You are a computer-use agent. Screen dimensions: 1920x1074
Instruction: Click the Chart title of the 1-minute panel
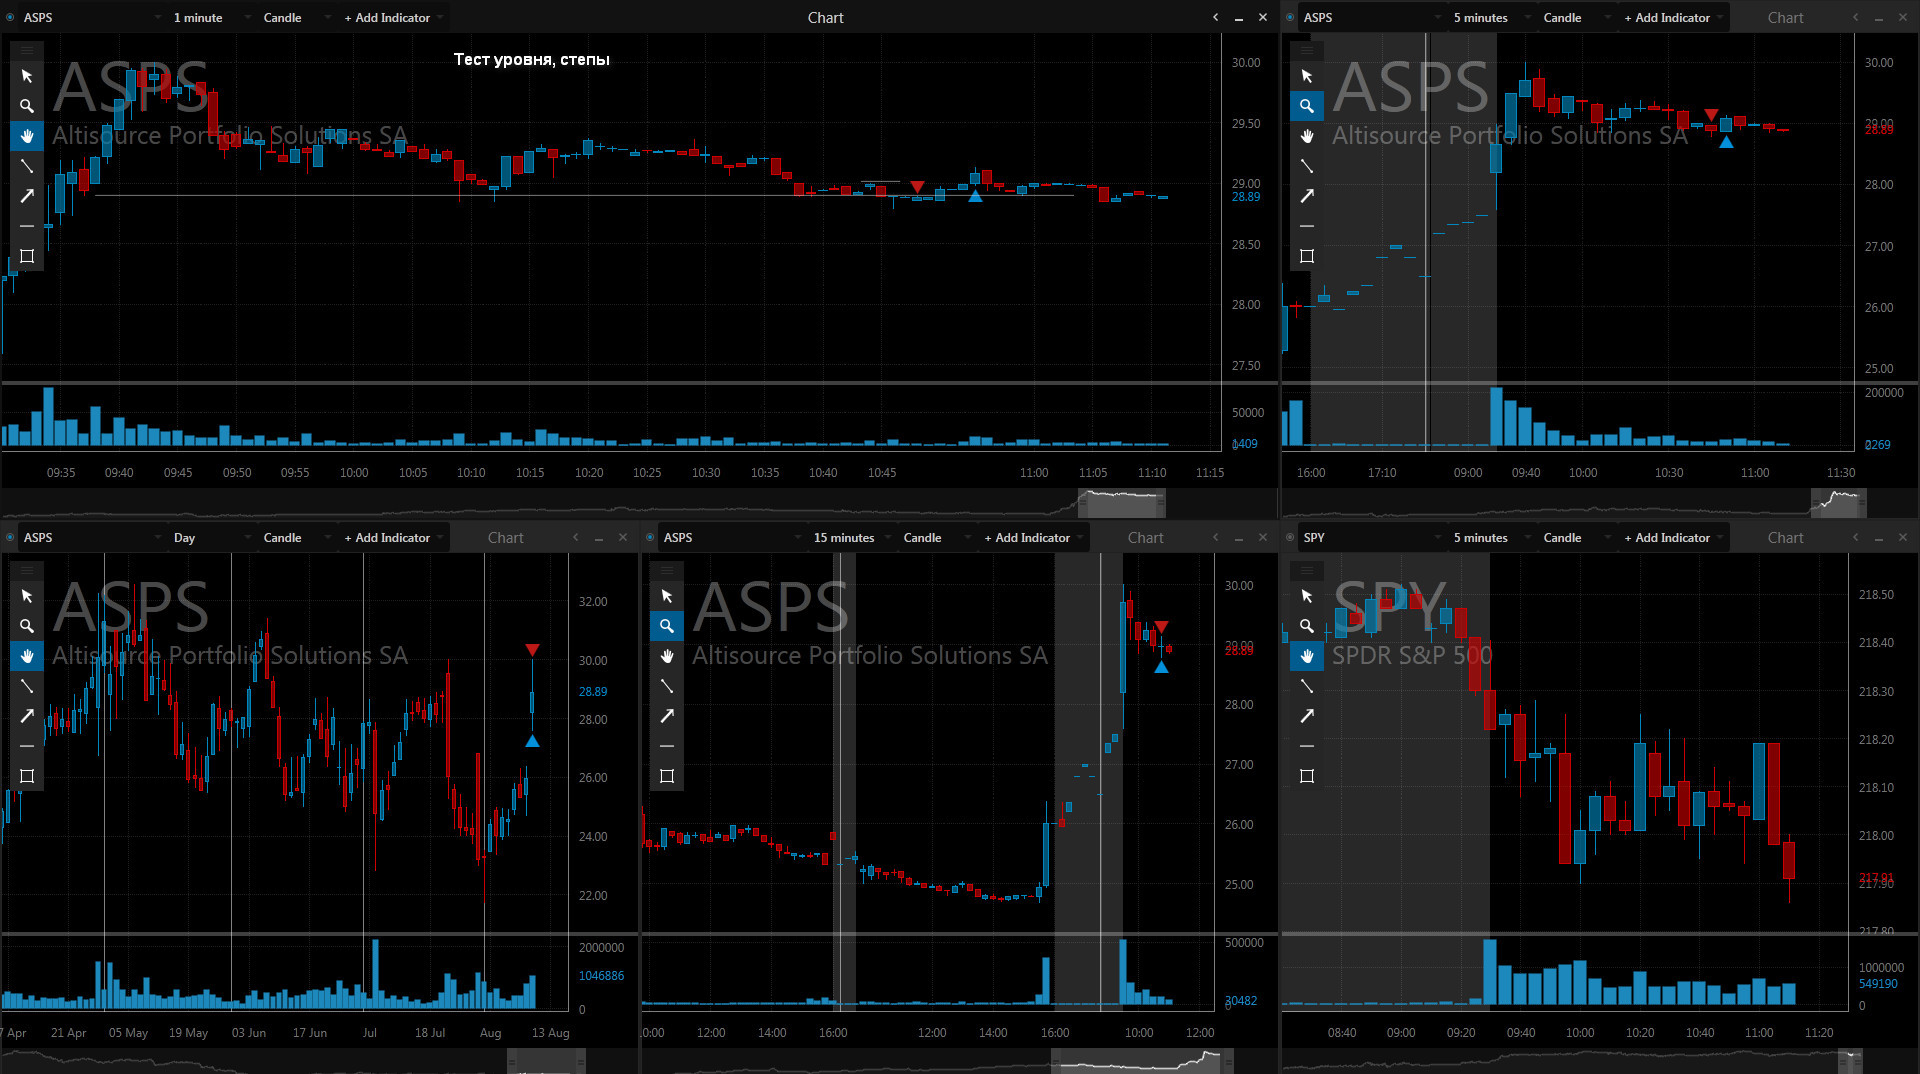point(825,17)
